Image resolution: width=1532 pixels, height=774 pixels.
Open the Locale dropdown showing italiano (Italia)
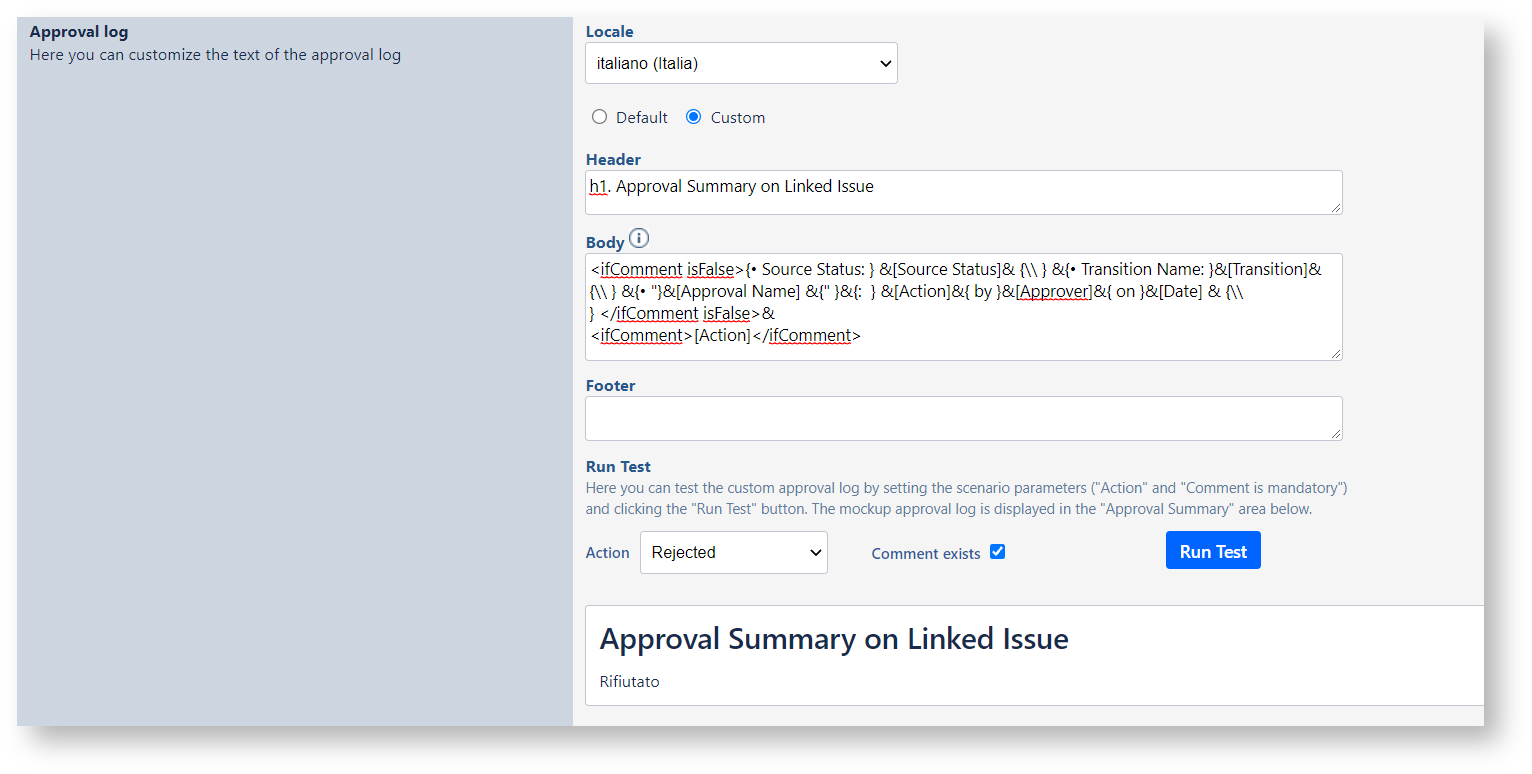741,63
